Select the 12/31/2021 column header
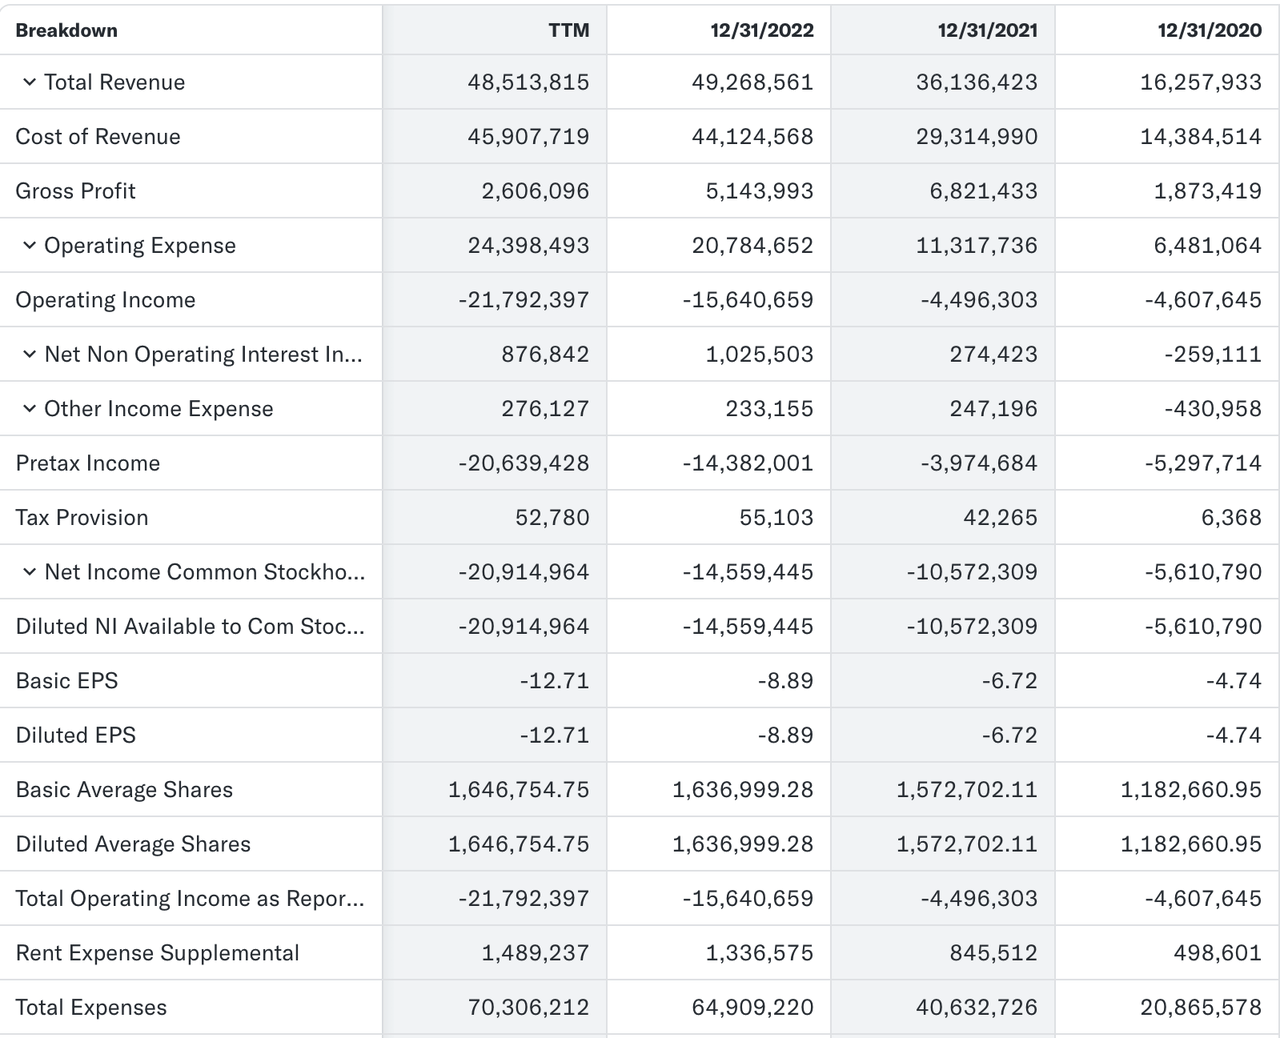1280x1038 pixels. (987, 30)
